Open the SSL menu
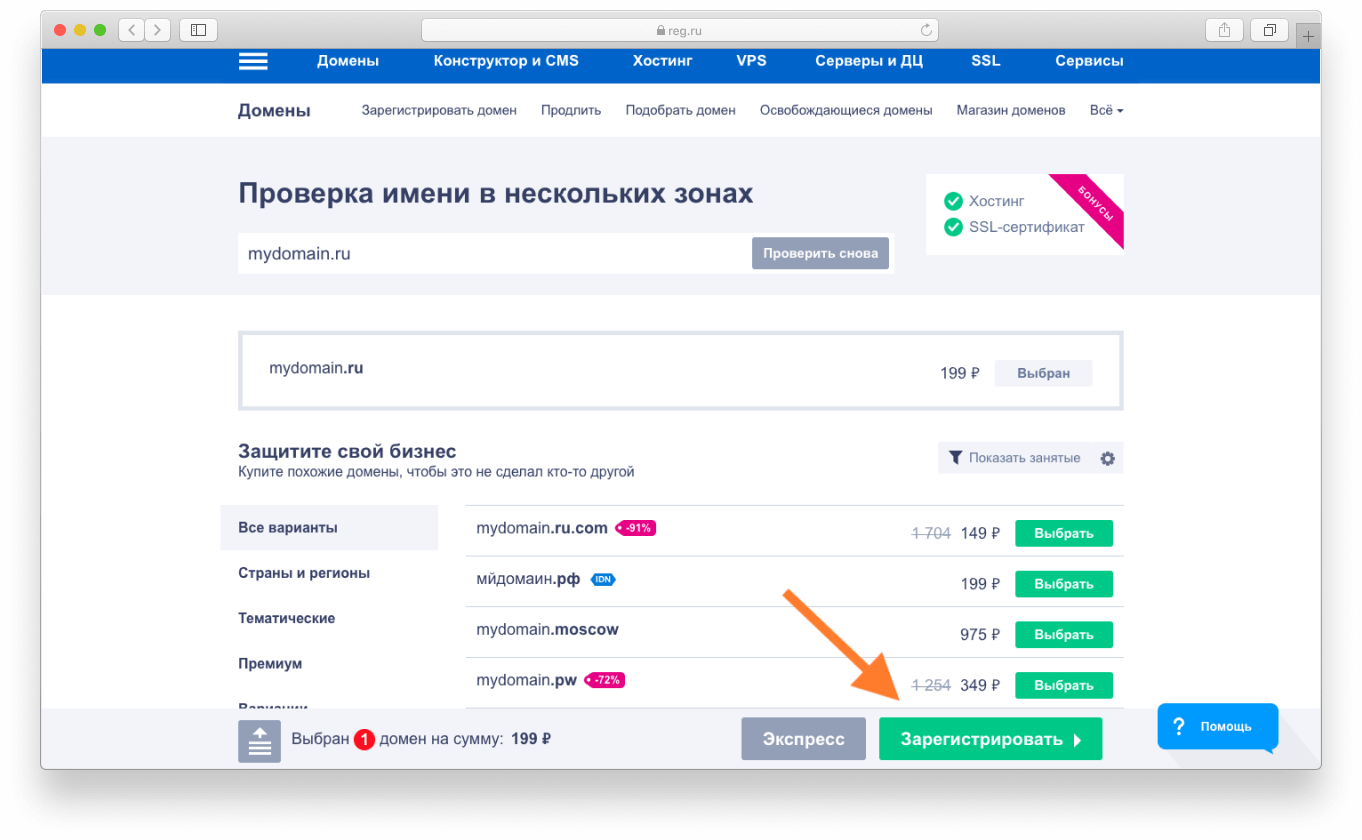This screenshot has width=1362, height=840. point(985,61)
